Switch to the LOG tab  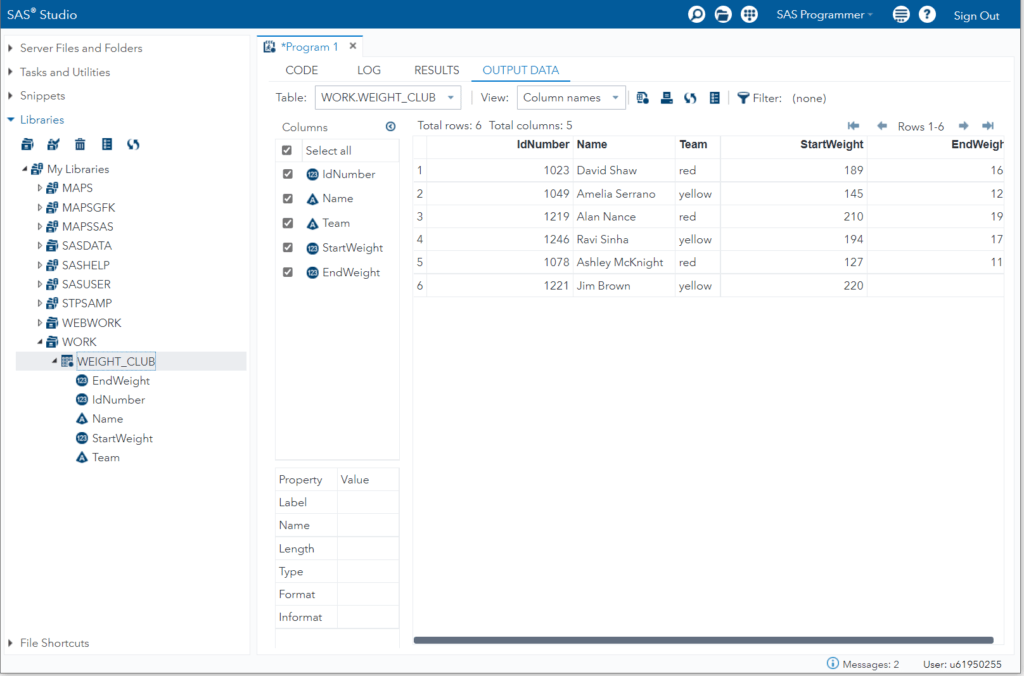click(x=369, y=70)
